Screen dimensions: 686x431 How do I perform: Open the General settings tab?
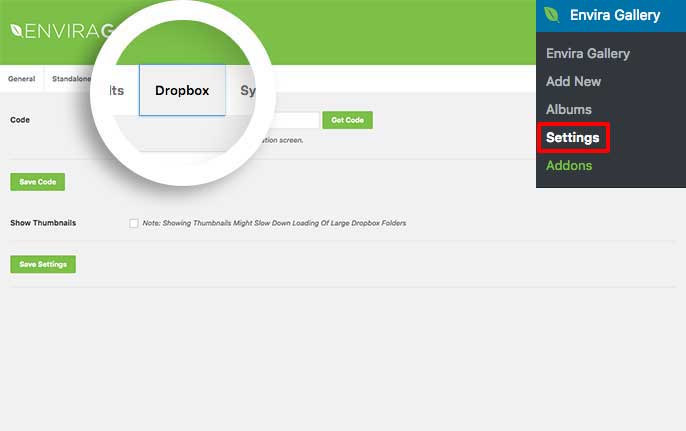coord(21,79)
